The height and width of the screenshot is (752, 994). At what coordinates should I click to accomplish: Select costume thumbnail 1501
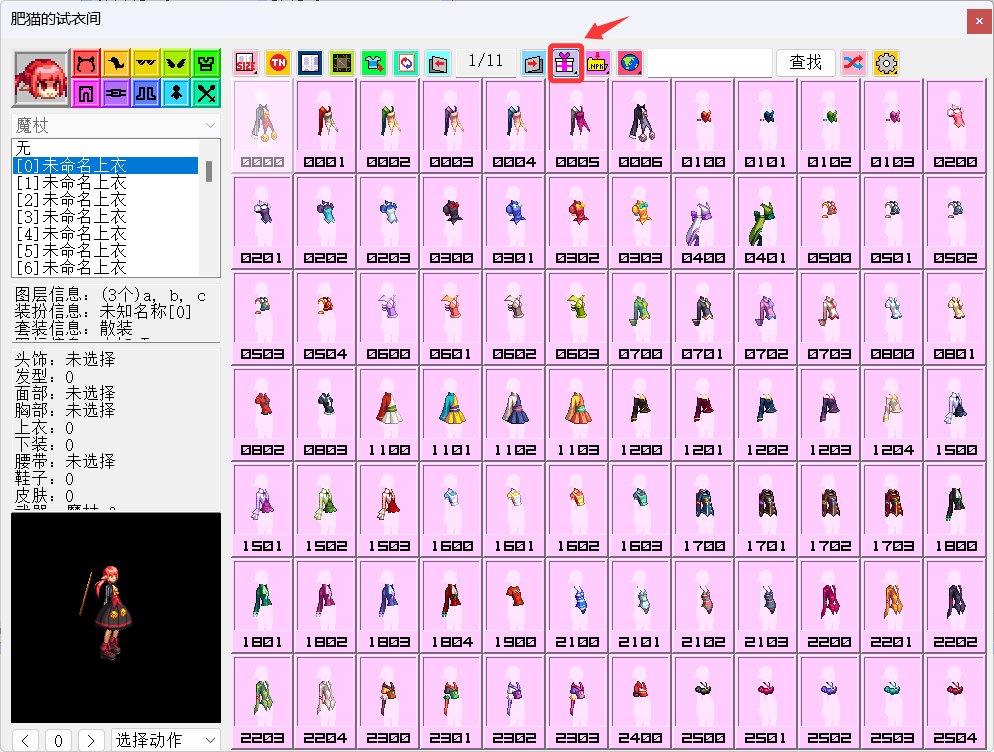262,510
